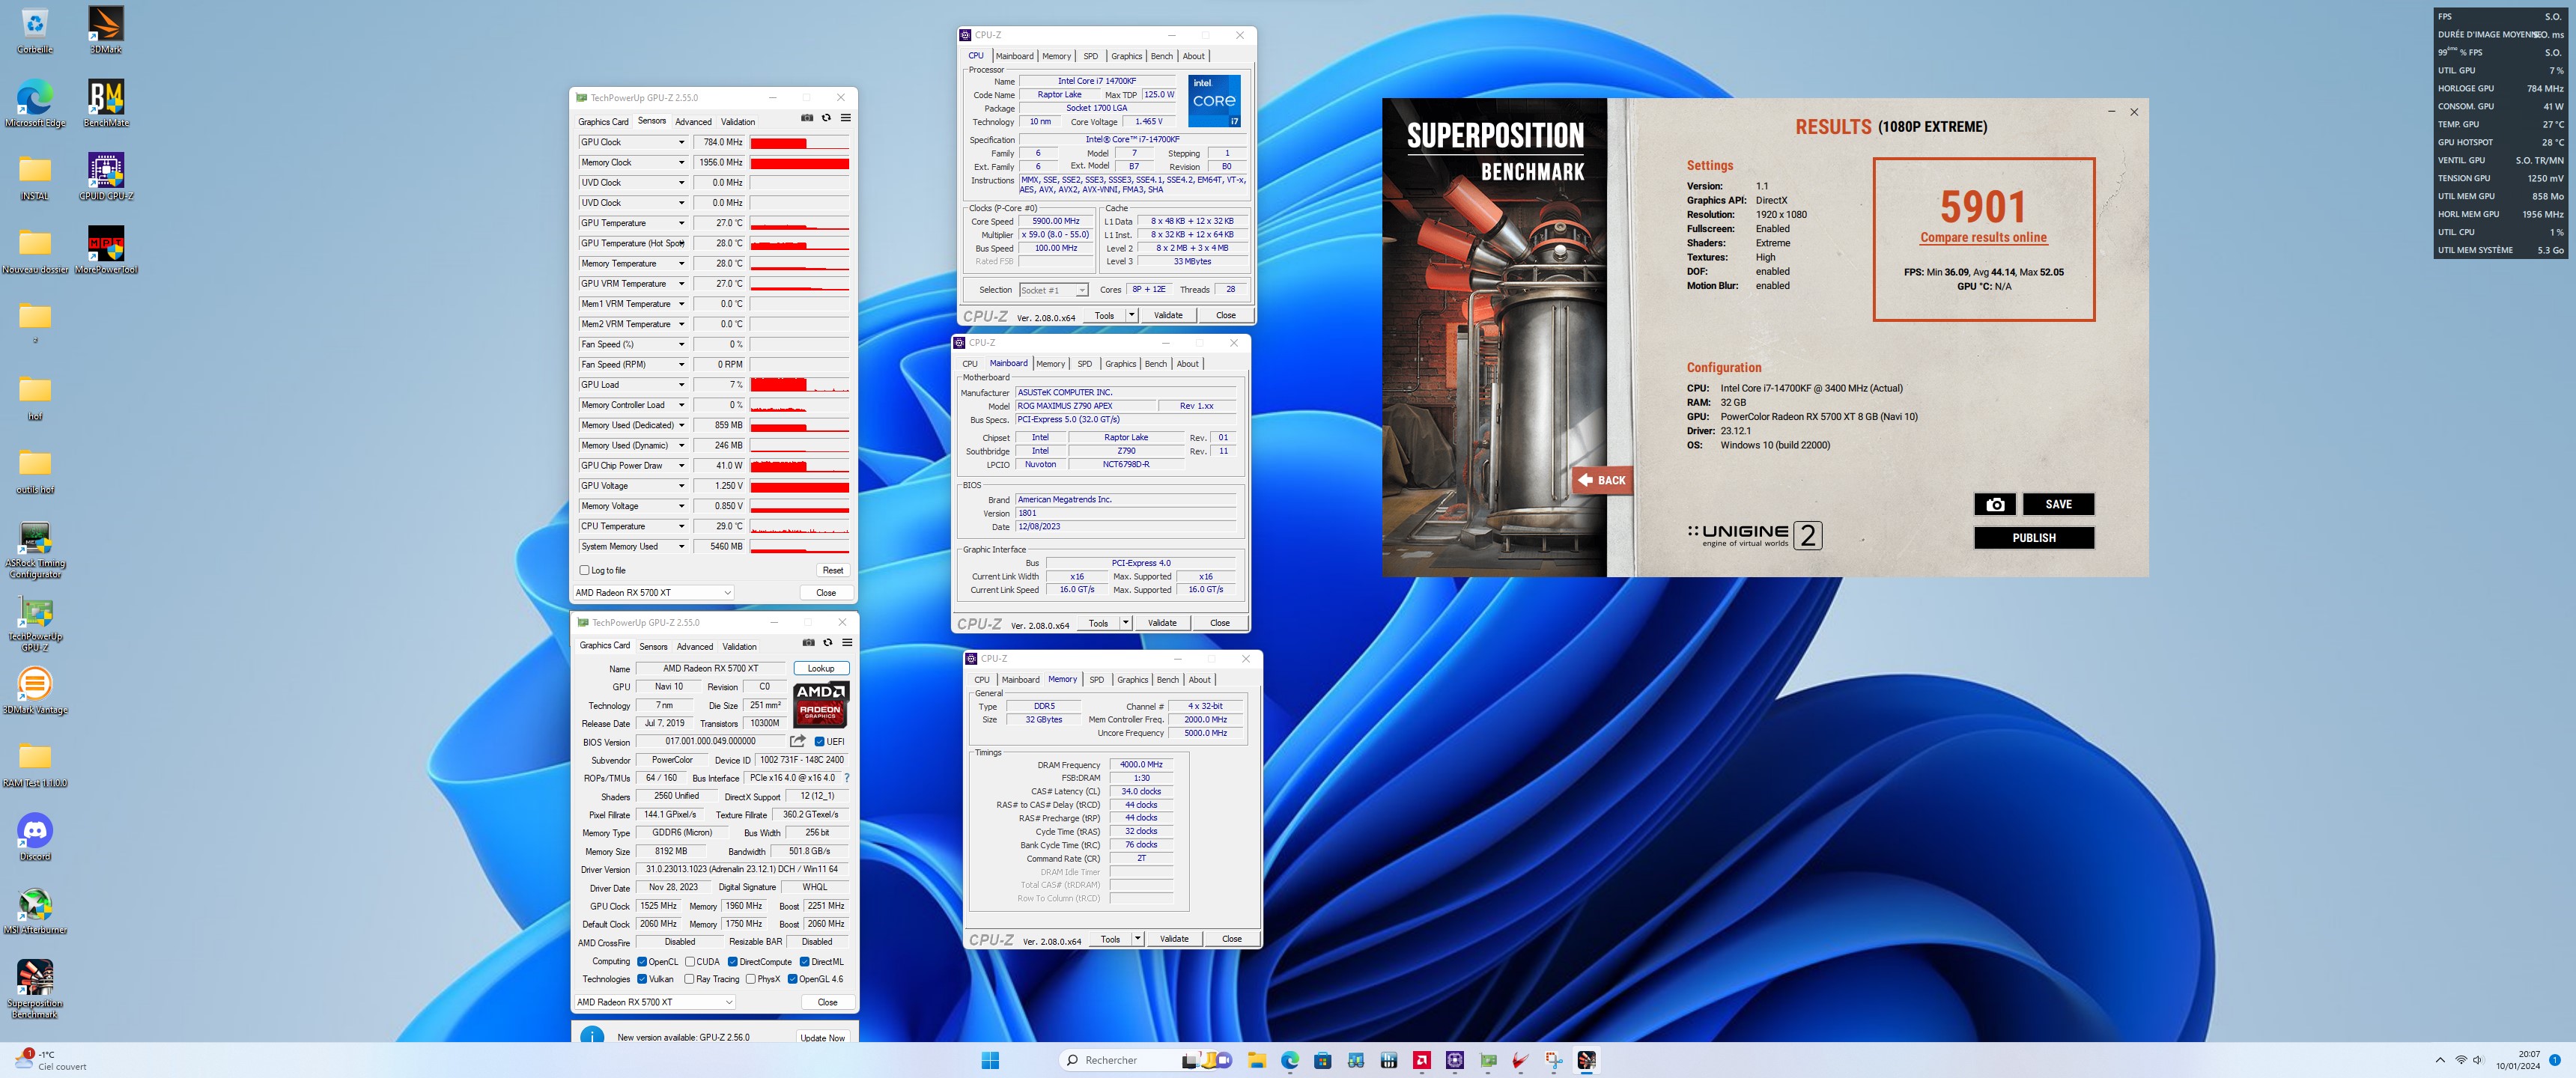This screenshot has height=1078, width=2576.
Task: Open hamburger menu in GPU-Z Sensors window
Action: point(845,118)
